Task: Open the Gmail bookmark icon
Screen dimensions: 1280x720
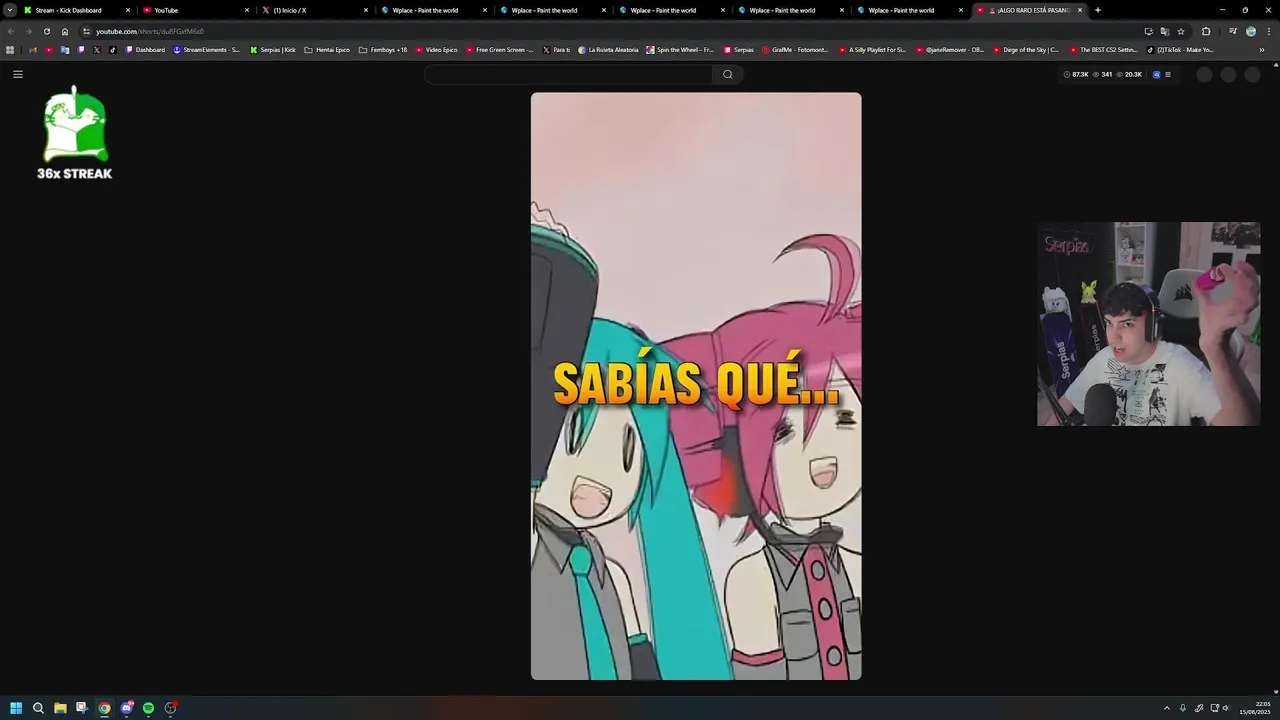Action: tap(33, 49)
